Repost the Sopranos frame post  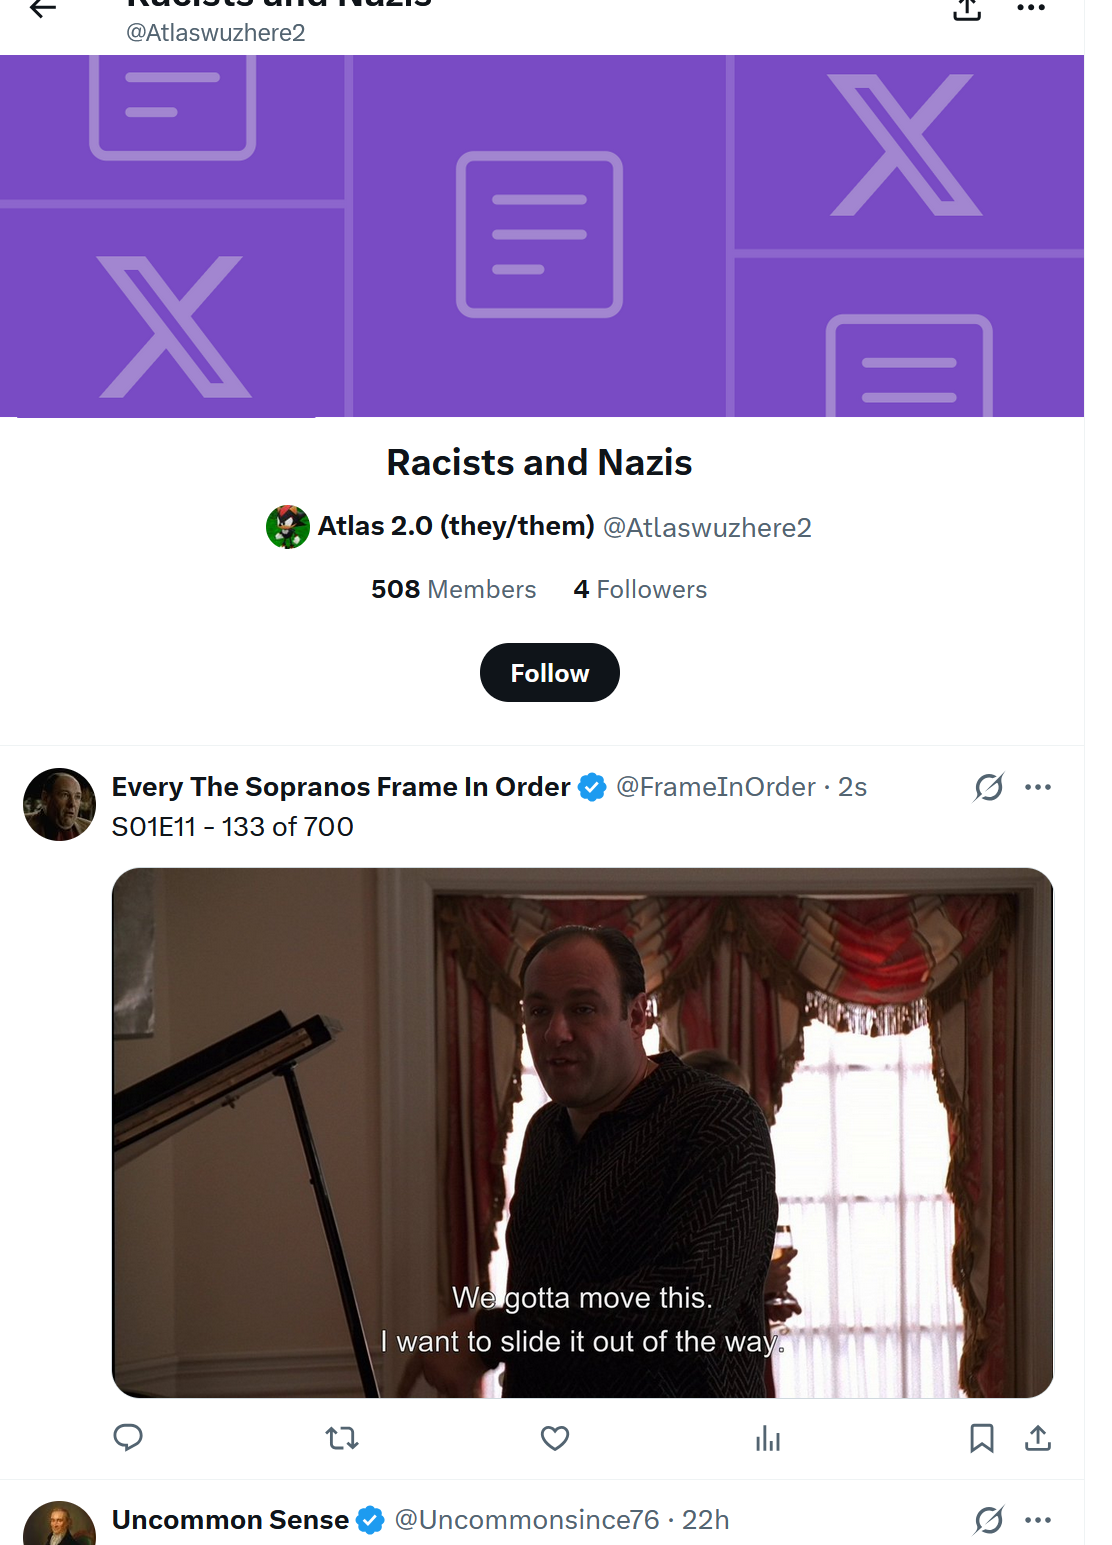coord(342,1438)
